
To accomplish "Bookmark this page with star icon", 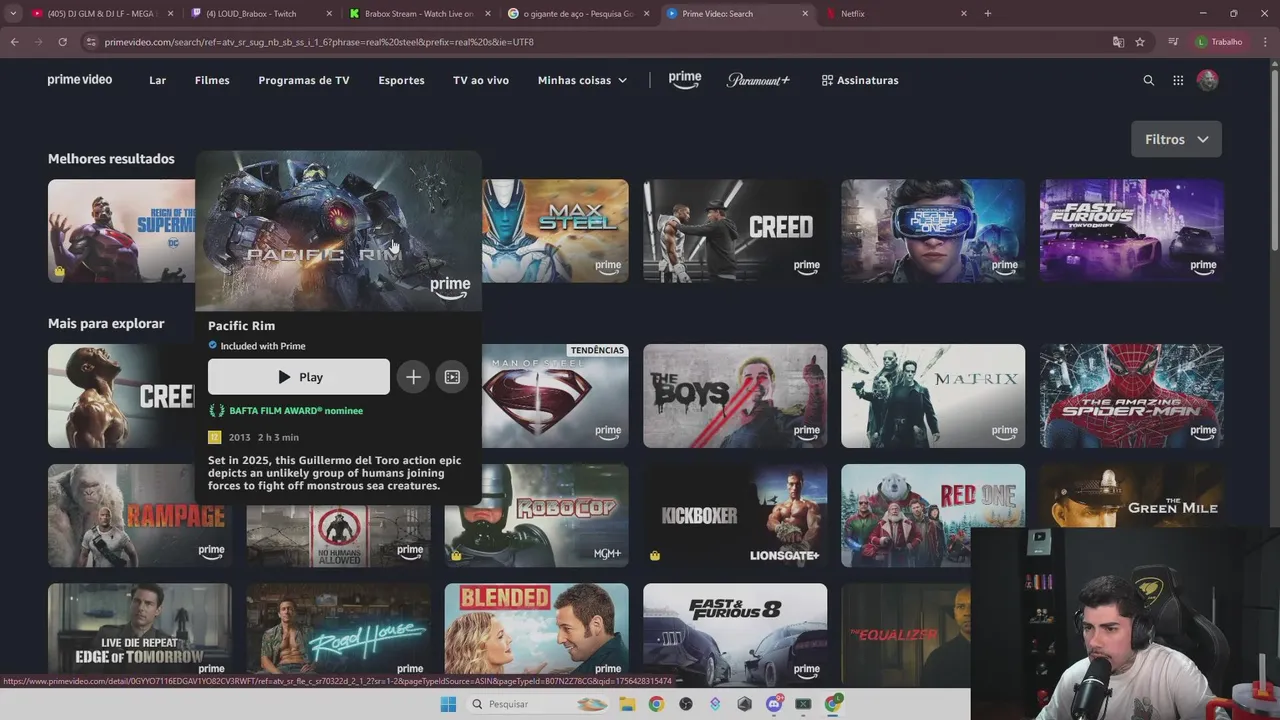I will pyautogui.click(x=1140, y=42).
